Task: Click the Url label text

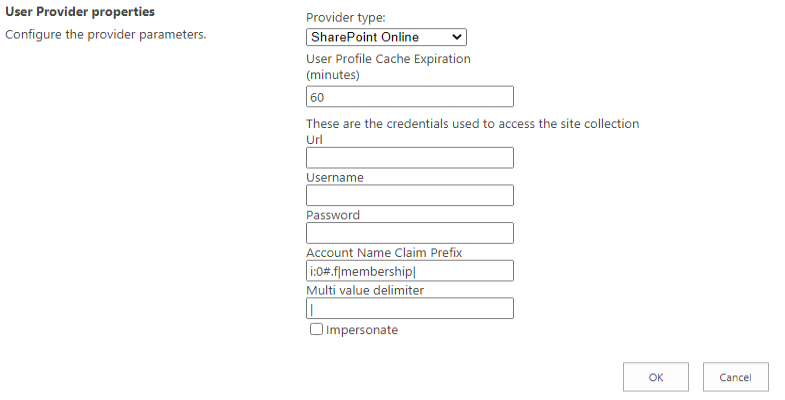Action: click(x=314, y=140)
